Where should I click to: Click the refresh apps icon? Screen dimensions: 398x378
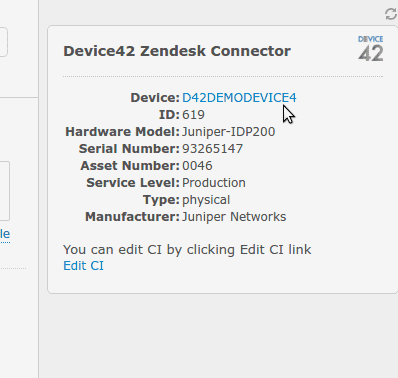(x=391, y=14)
